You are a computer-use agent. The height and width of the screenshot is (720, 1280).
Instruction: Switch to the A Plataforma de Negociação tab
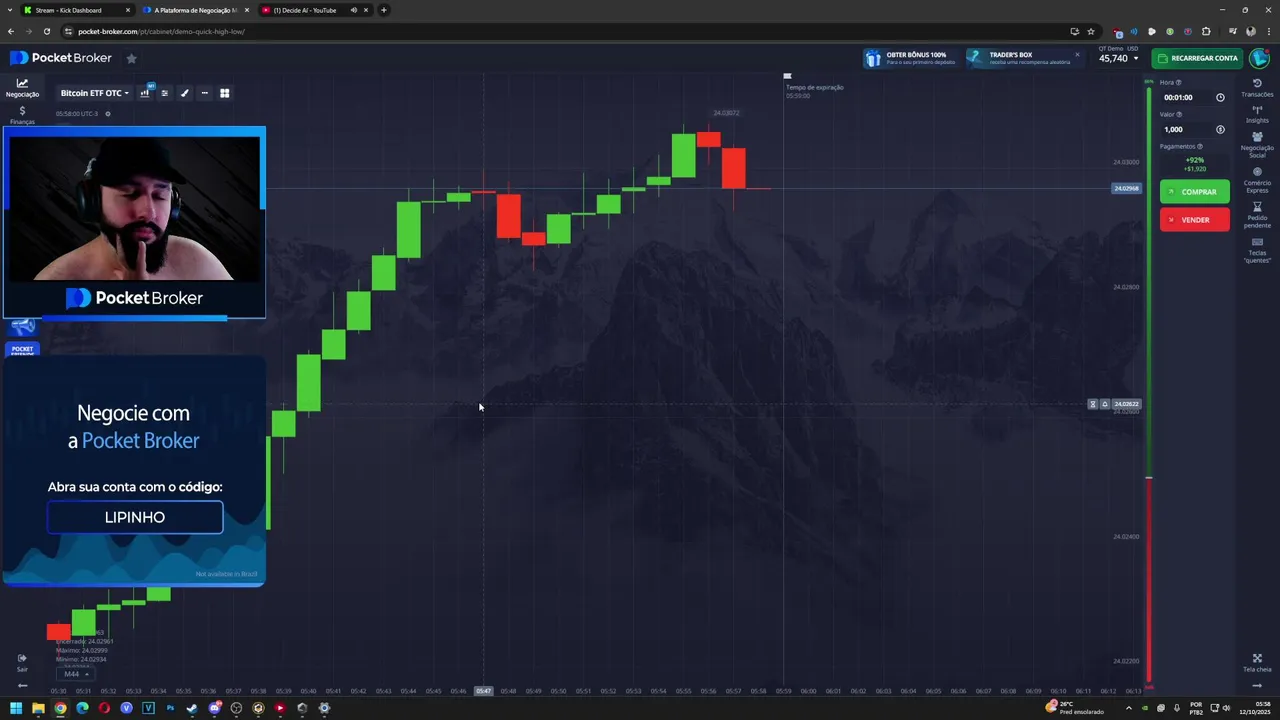coord(195,10)
